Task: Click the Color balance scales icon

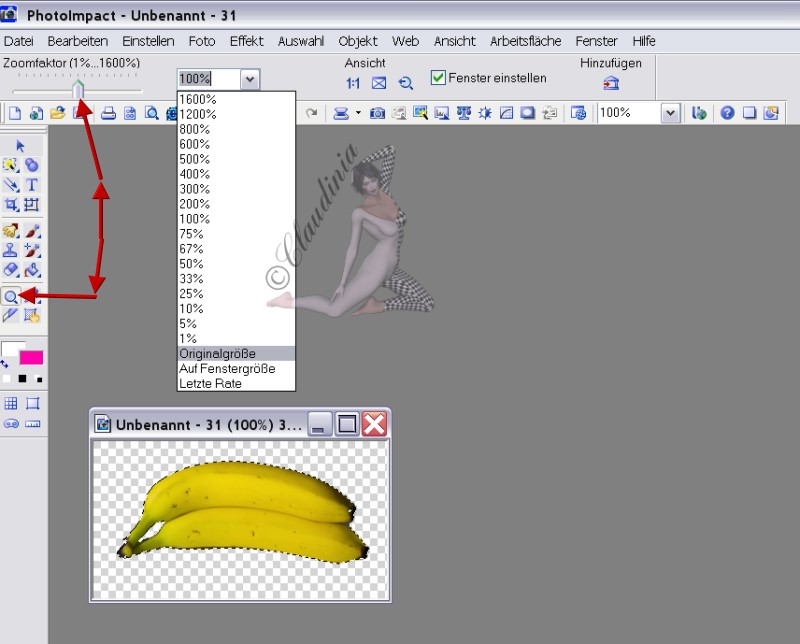Action: point(463,113)
